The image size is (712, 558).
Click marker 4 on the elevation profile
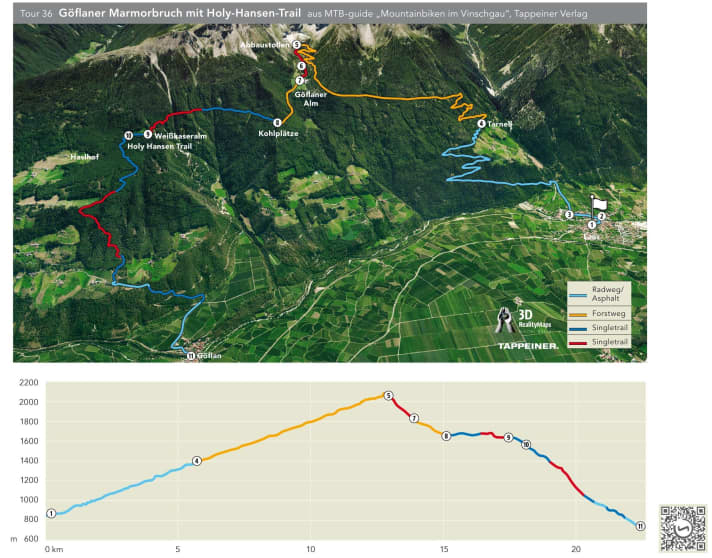[197, 460]
